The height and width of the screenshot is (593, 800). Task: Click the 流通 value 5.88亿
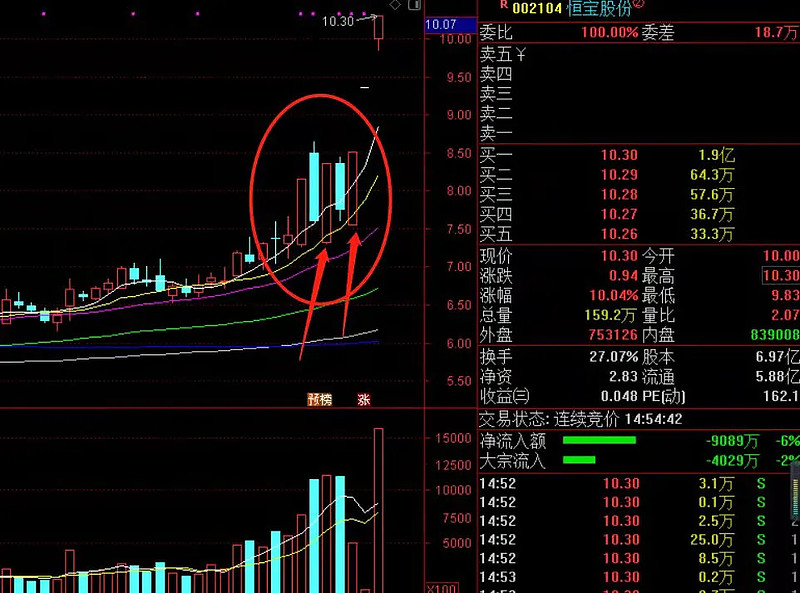[777, 376]
